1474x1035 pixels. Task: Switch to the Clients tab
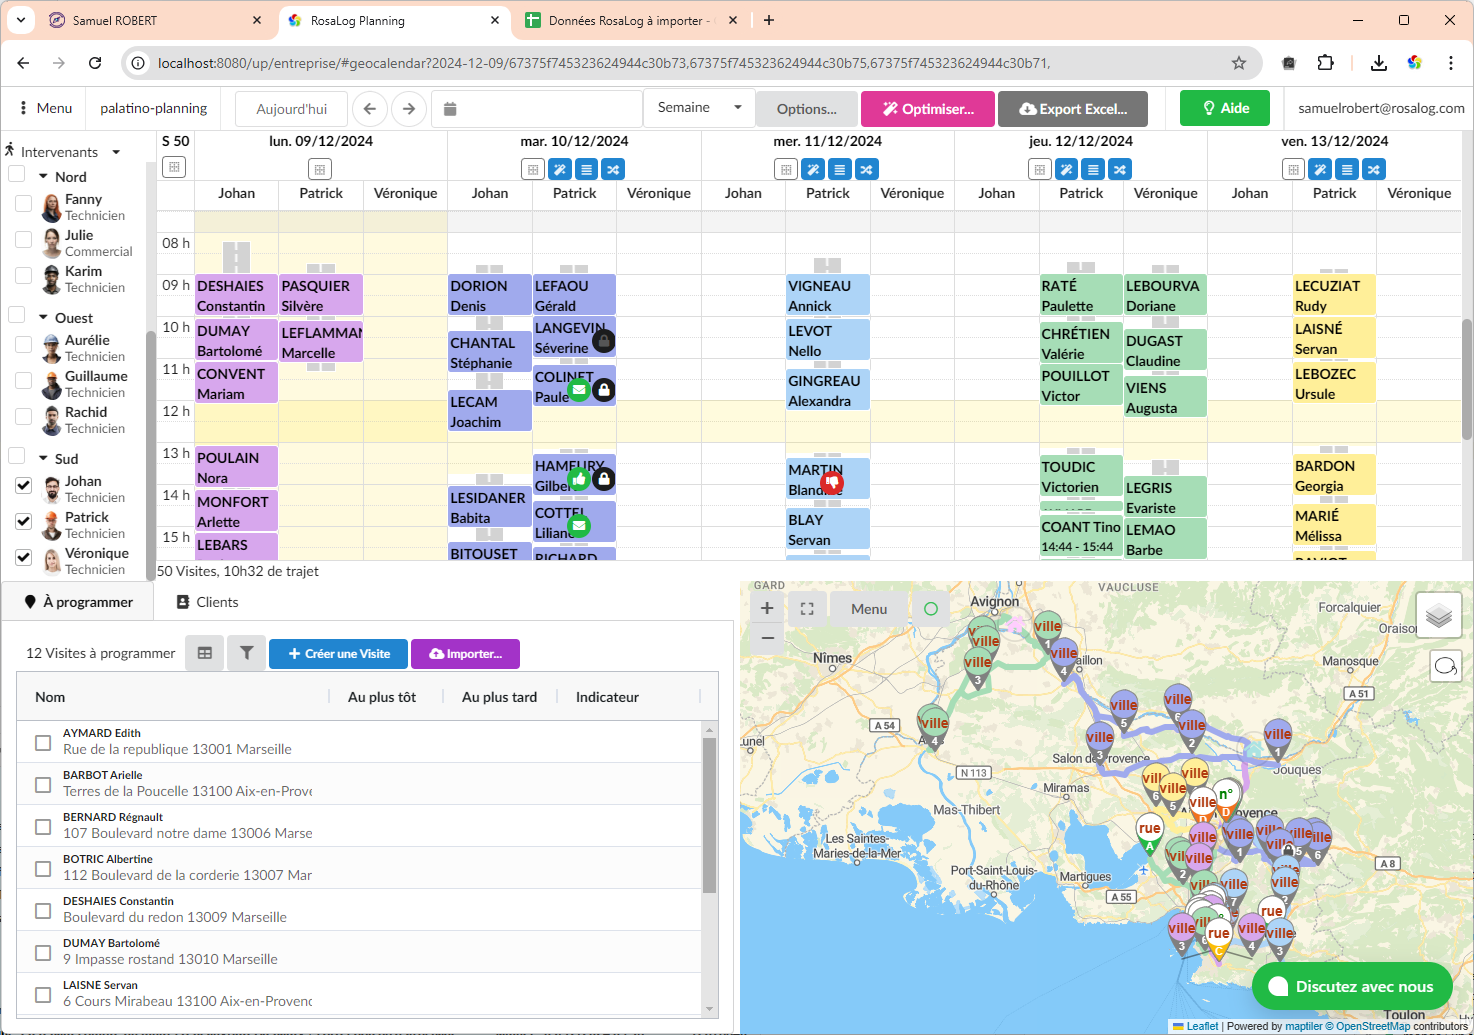(x=208, y=602)
